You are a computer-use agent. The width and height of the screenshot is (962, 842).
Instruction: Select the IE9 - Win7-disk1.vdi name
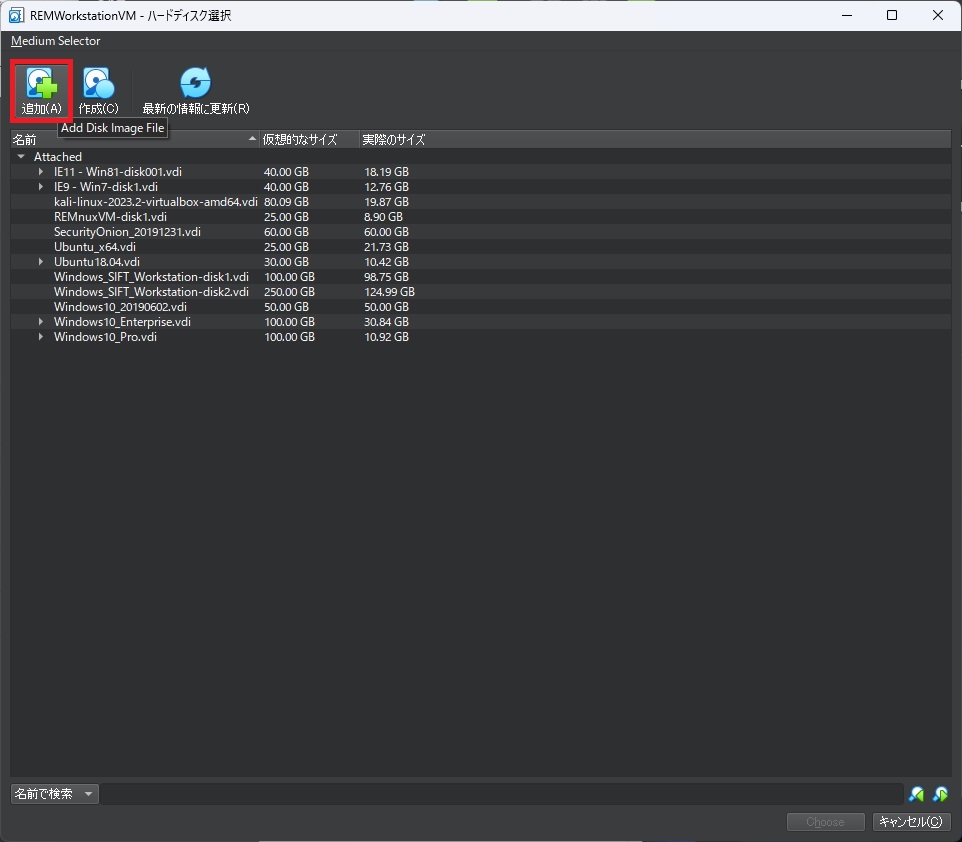click(x=106, y=187)
